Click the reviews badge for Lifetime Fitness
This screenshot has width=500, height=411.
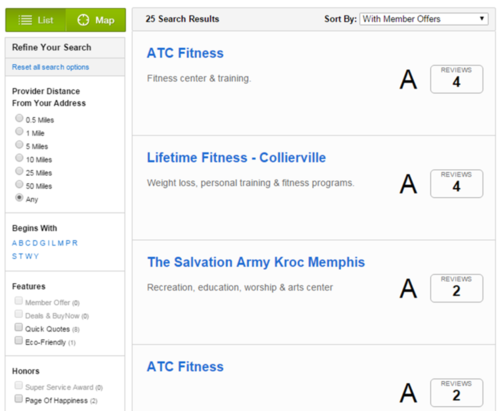[x=456, y=184]
